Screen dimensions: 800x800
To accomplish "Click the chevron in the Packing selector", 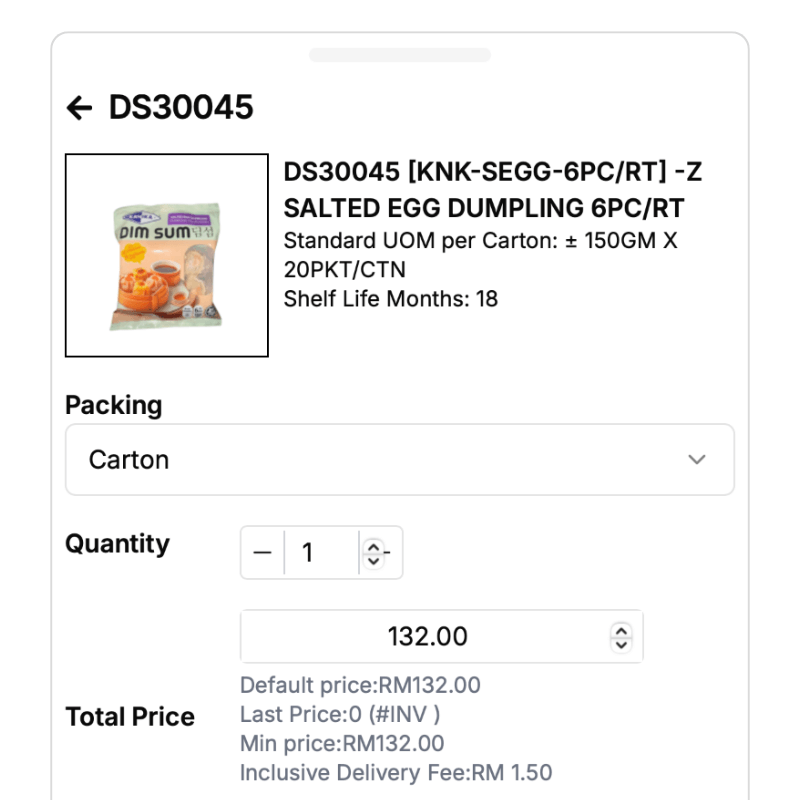I will [696, 459].
